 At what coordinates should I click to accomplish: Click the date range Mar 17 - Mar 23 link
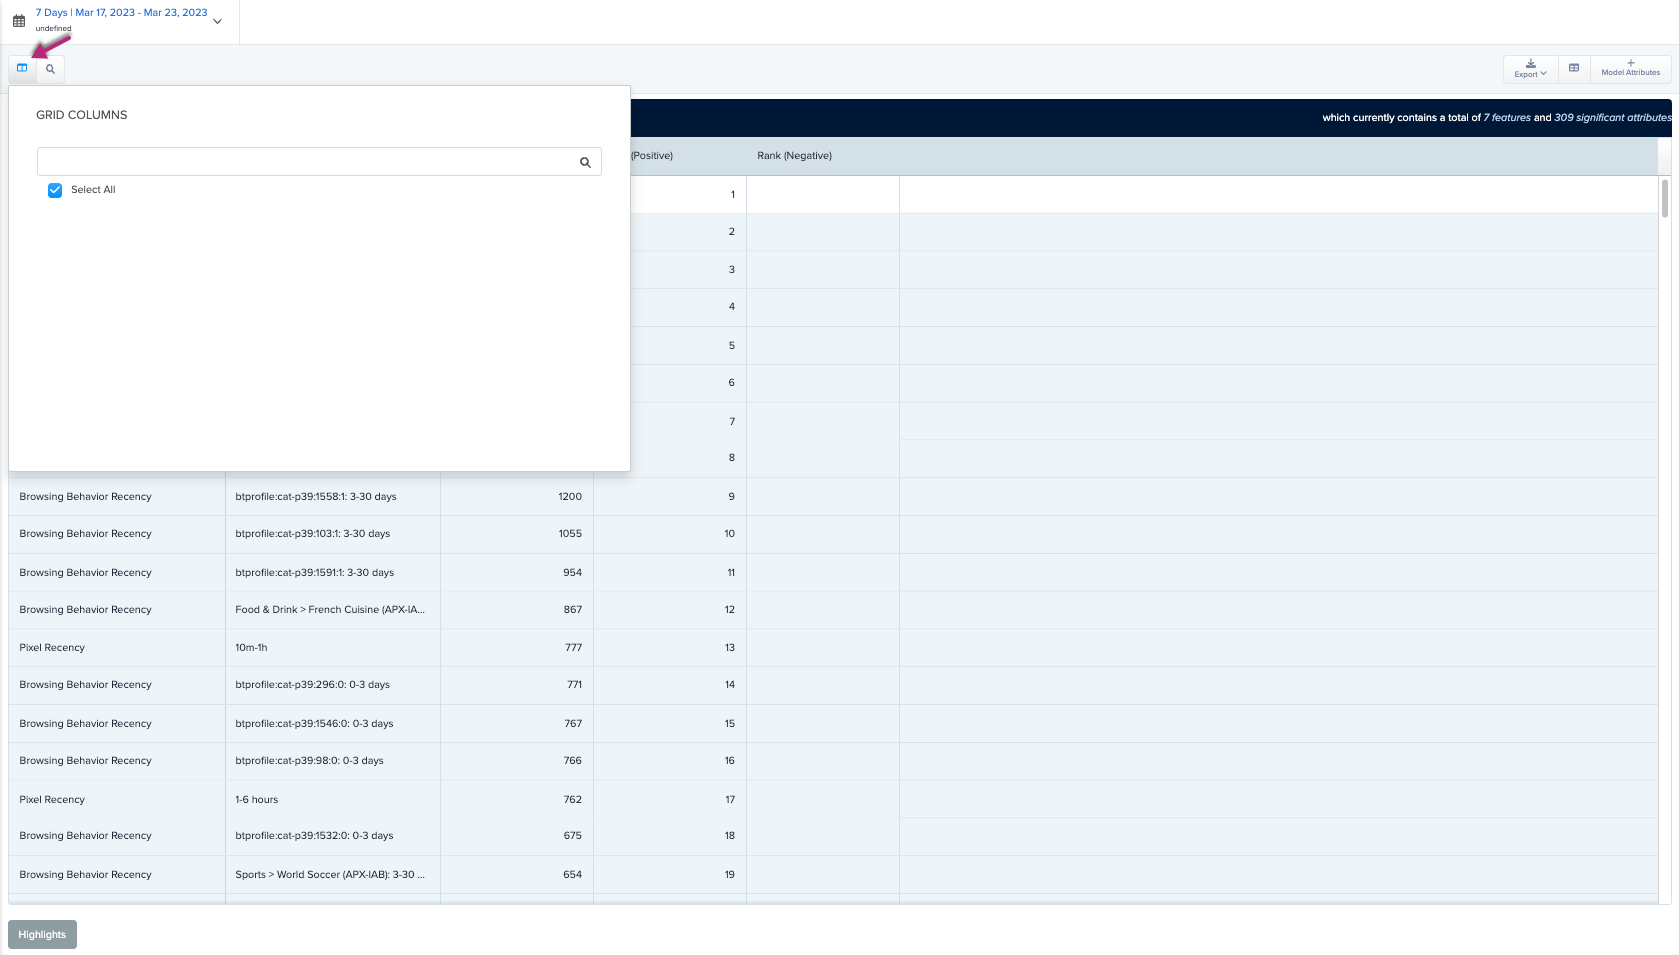tap(122, 13)
